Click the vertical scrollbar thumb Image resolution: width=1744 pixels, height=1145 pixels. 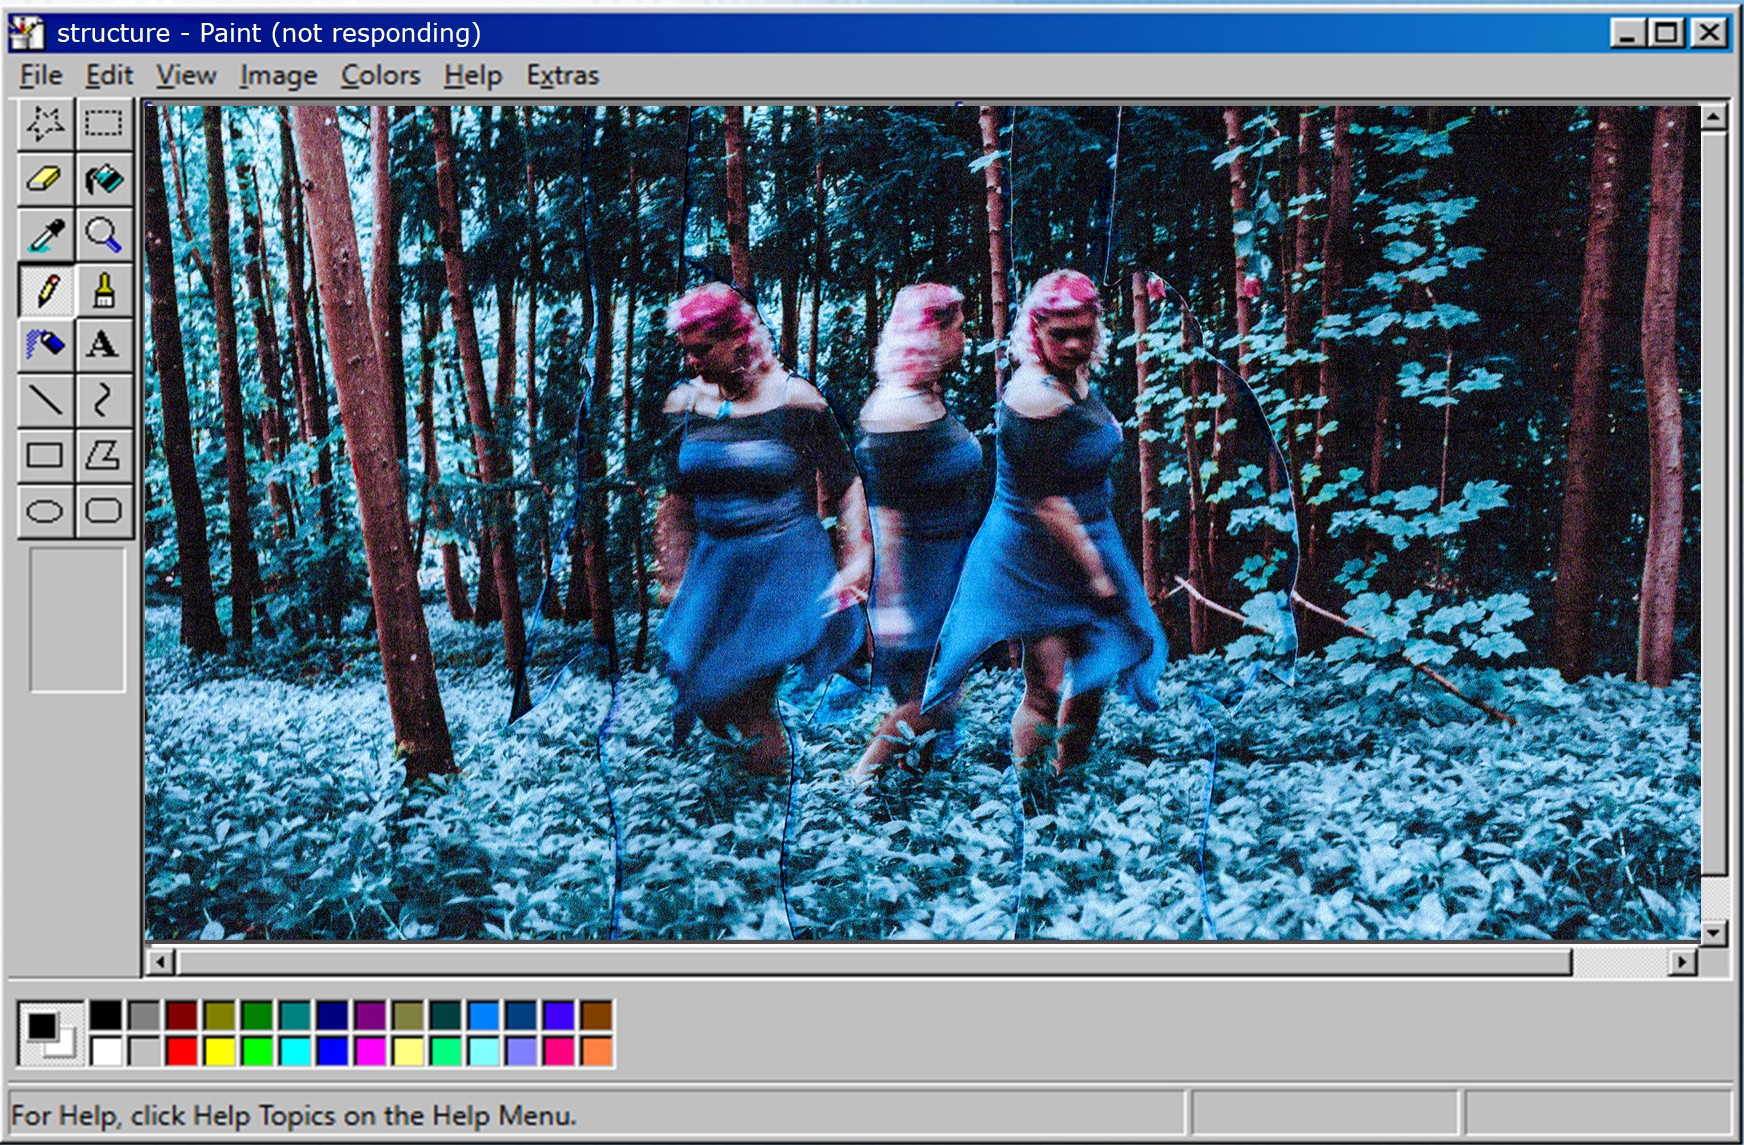coord(1714,503)
